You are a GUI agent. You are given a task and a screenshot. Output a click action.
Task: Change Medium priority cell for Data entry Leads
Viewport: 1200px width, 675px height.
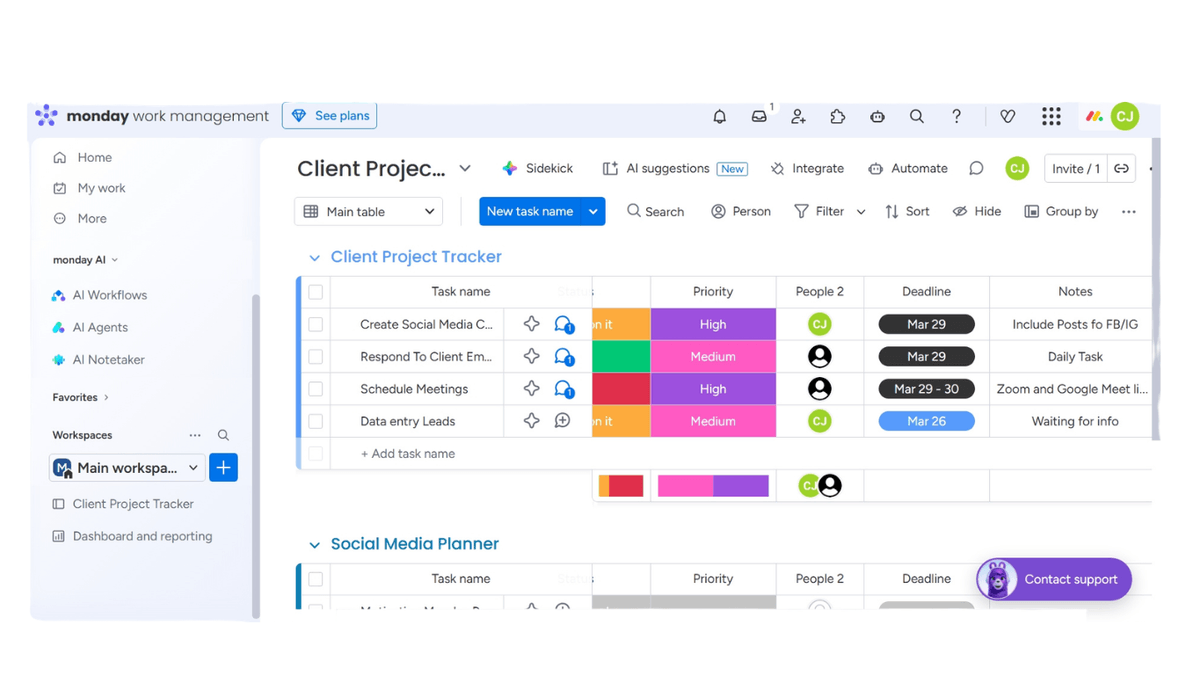click(713, 421)
